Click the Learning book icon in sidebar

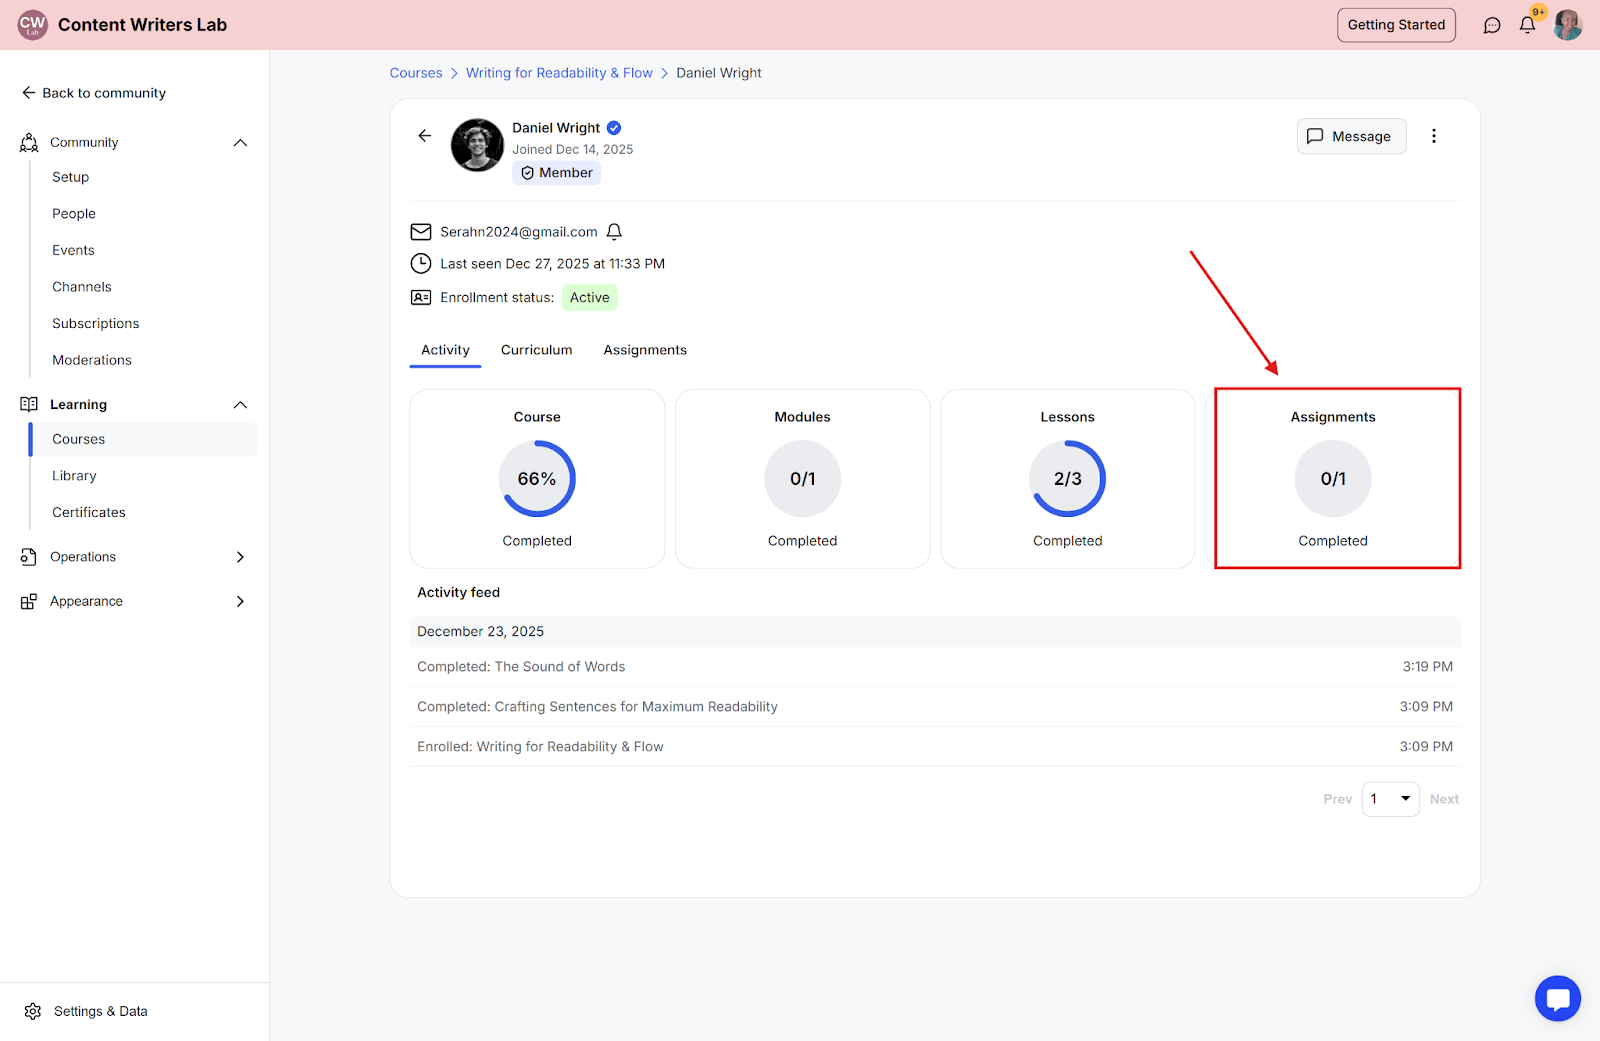[x=29, y=405]
